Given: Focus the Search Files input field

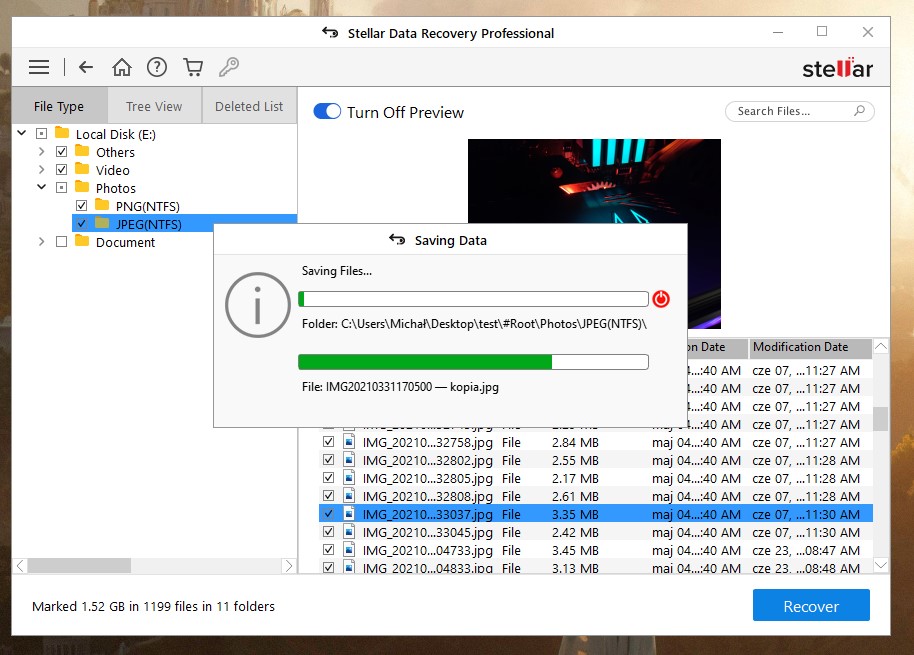Looking at the screenshot, I should 799,111.
